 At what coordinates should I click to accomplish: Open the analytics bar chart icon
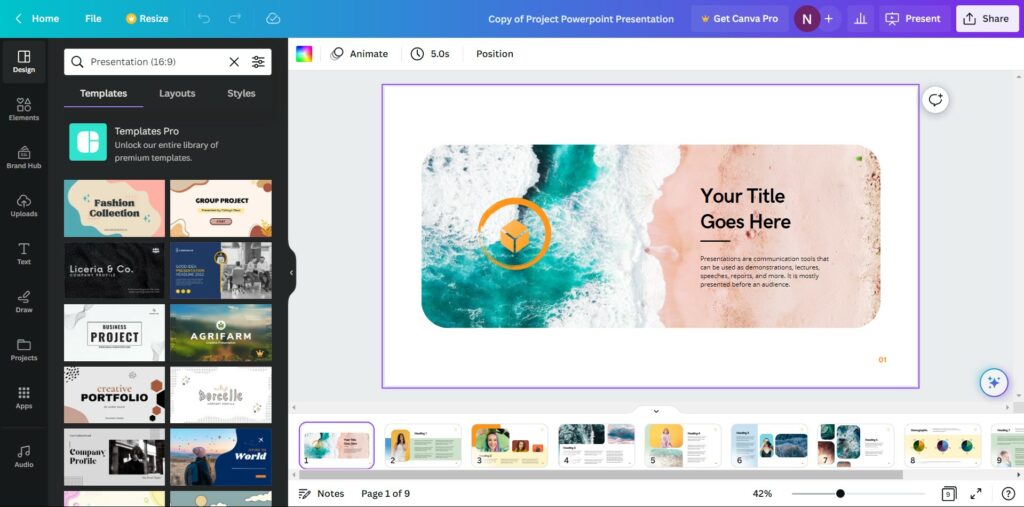pos(859,18)
